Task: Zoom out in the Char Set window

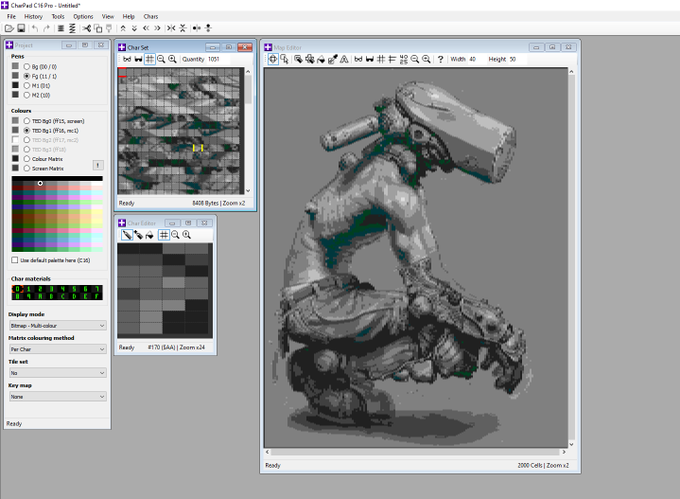Action: click(x=161, y=59)
